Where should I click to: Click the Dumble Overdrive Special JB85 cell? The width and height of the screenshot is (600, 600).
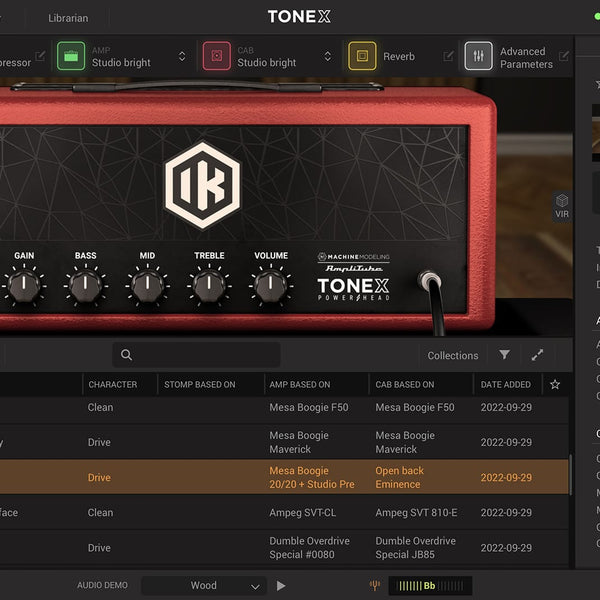[x=415, y=548]
